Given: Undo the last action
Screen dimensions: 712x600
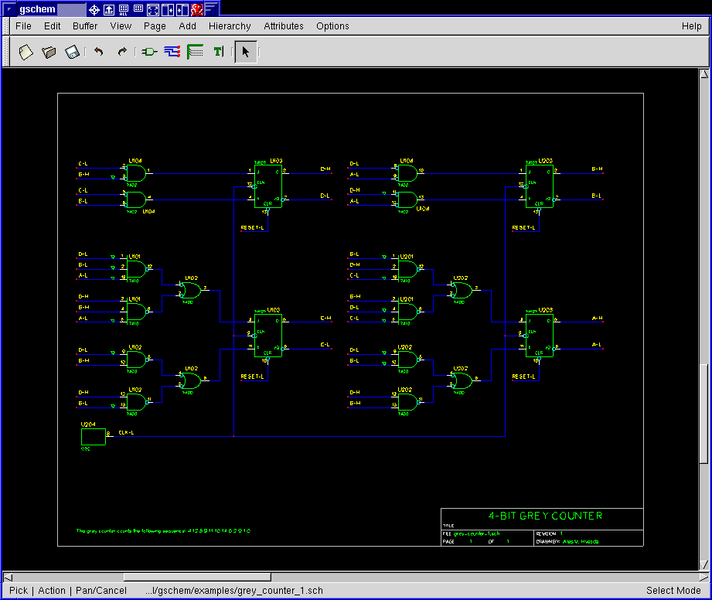Looking at the screenshot, I should point(99,52).
